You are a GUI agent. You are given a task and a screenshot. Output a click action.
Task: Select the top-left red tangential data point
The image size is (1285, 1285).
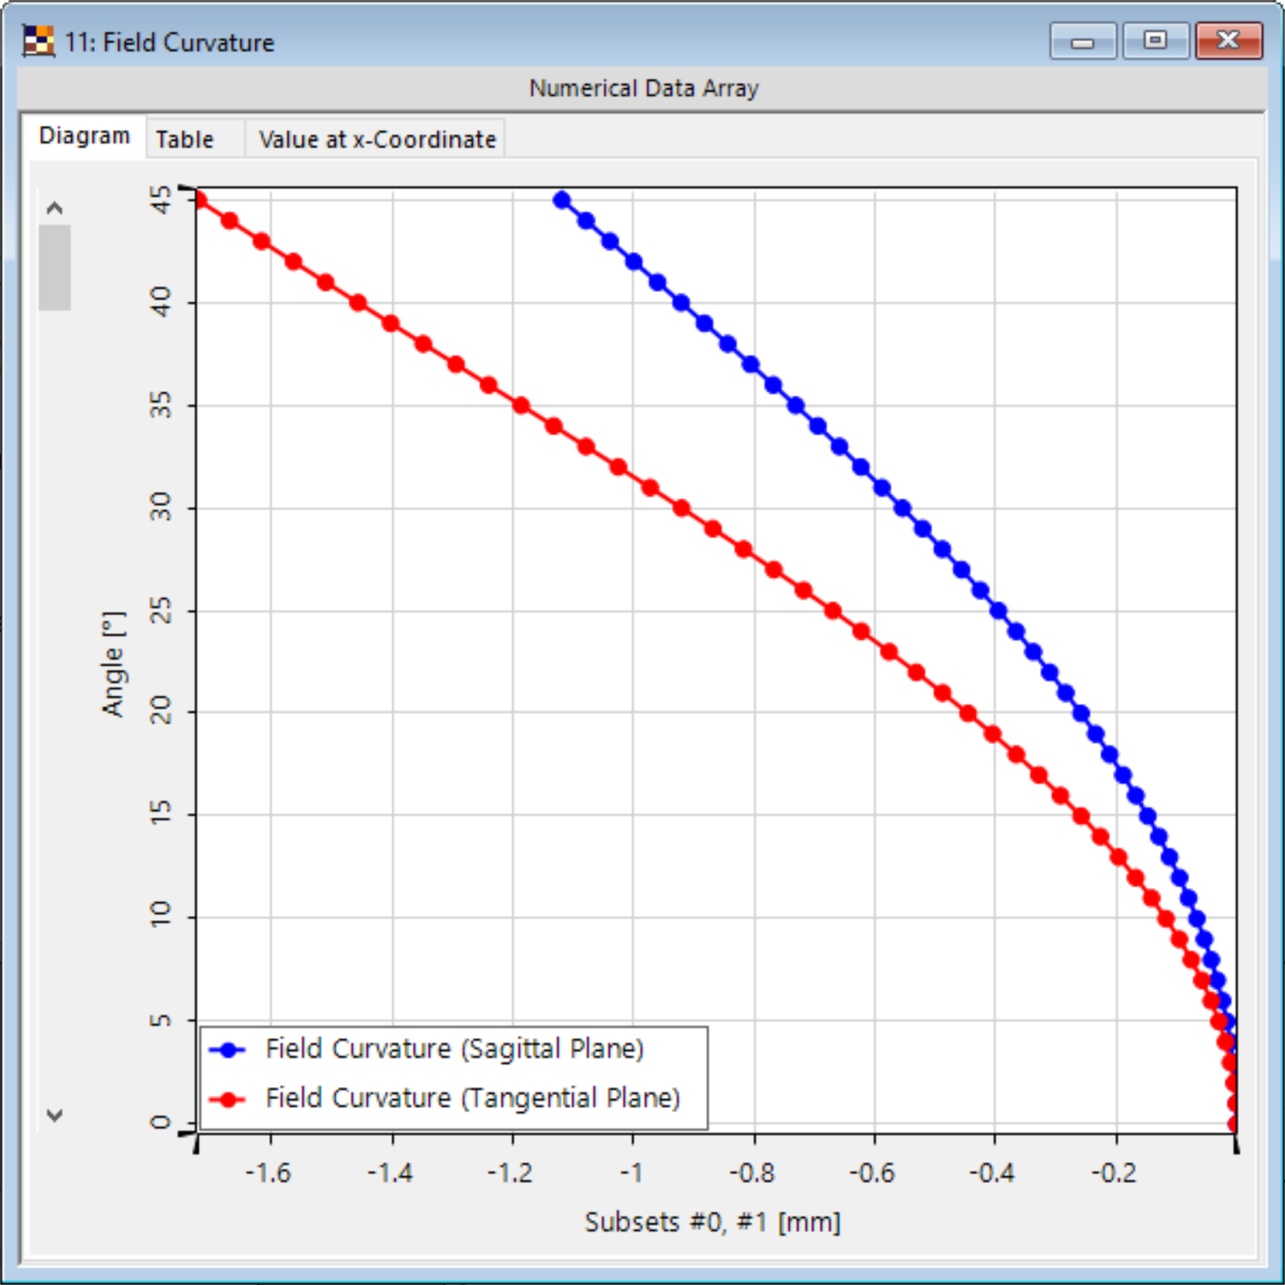(x=200, y=201)
